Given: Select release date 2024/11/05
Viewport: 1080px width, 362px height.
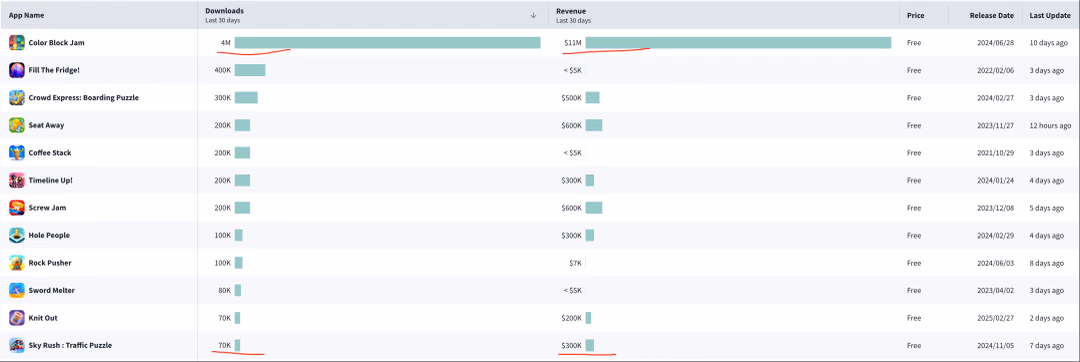Looking at the screenshot, I should click(x=995, y=345).
